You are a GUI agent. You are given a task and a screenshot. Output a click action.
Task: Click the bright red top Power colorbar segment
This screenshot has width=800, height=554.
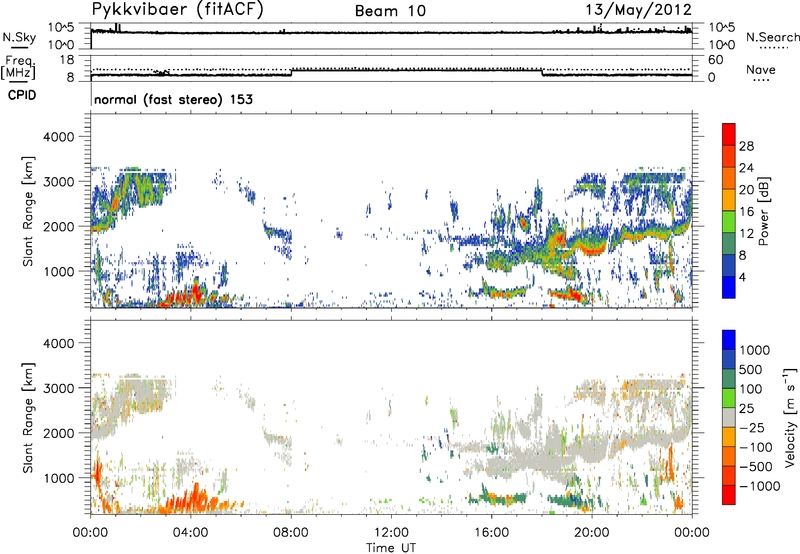tap(729, 135)
